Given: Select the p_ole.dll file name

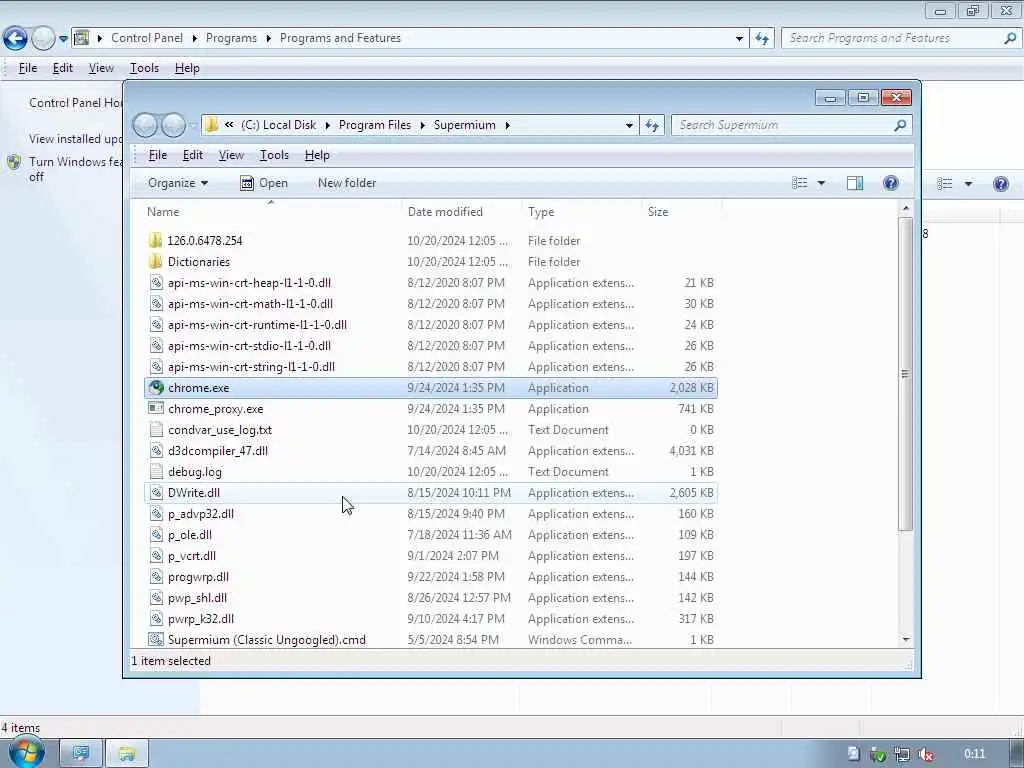Looking at the screenshot, I should tap(190, 535).
